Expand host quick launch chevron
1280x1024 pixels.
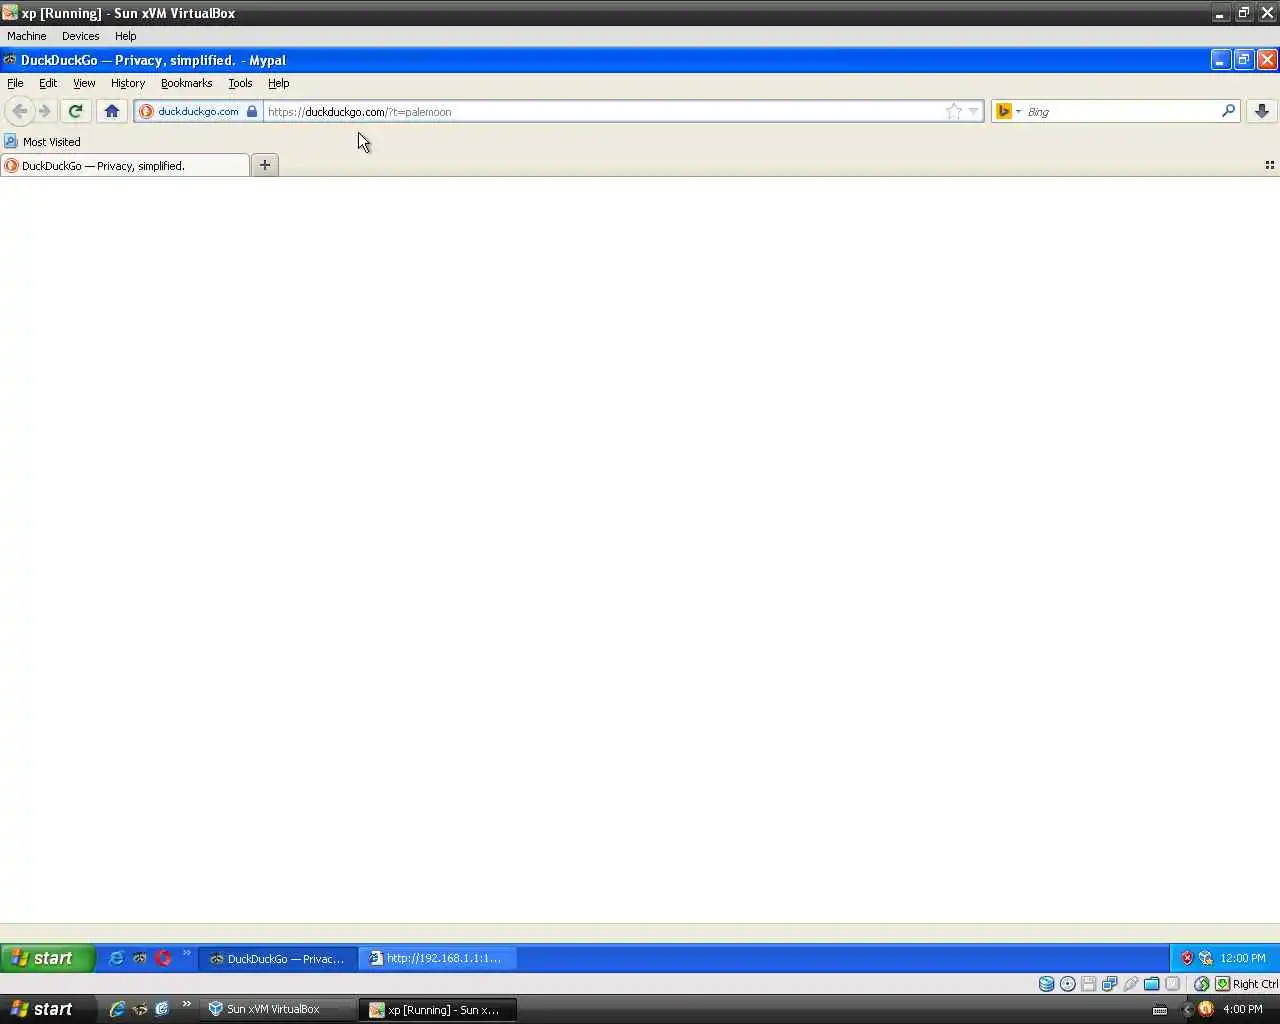point(186,1004)
